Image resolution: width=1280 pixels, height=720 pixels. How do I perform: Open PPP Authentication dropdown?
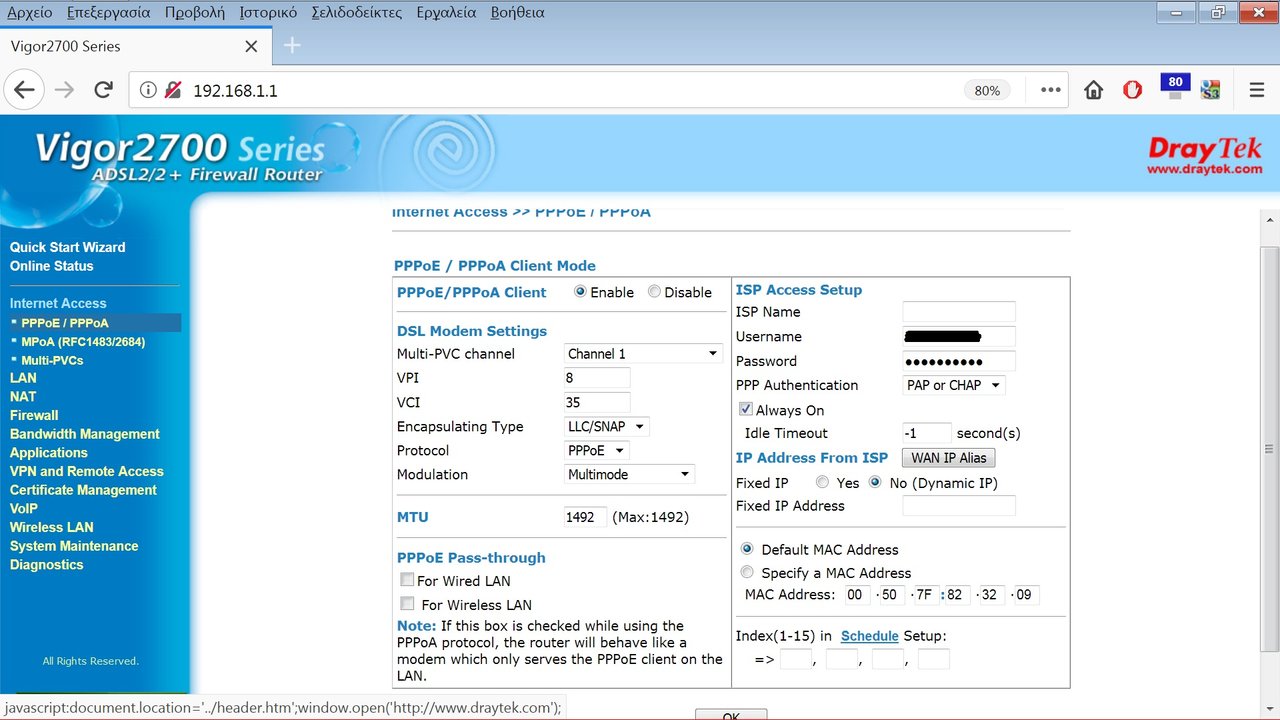954,385
